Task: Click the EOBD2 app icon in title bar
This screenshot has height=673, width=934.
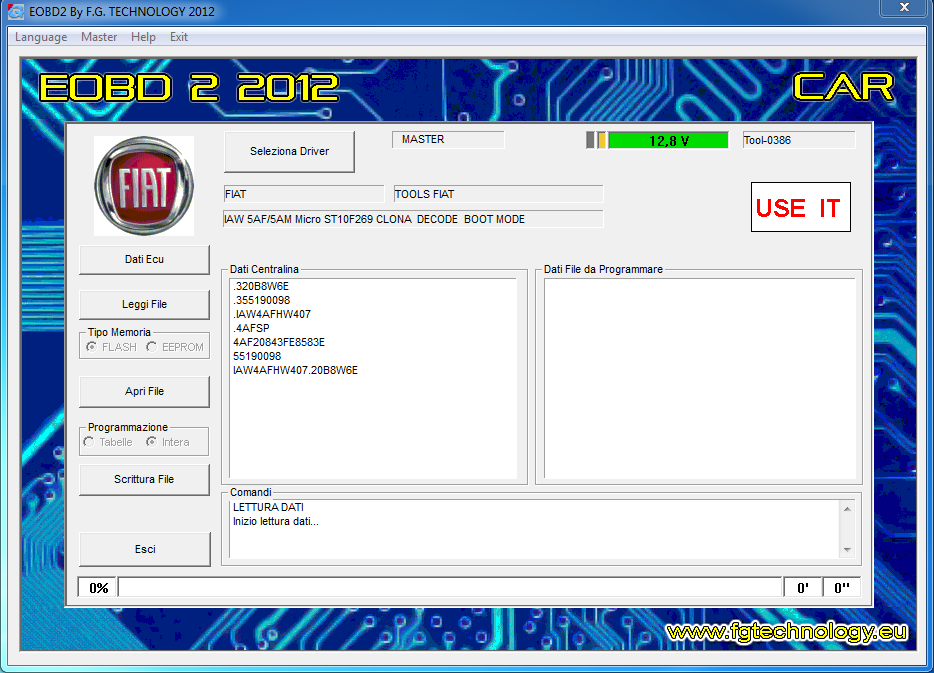Action: click(x=16, y=11)
